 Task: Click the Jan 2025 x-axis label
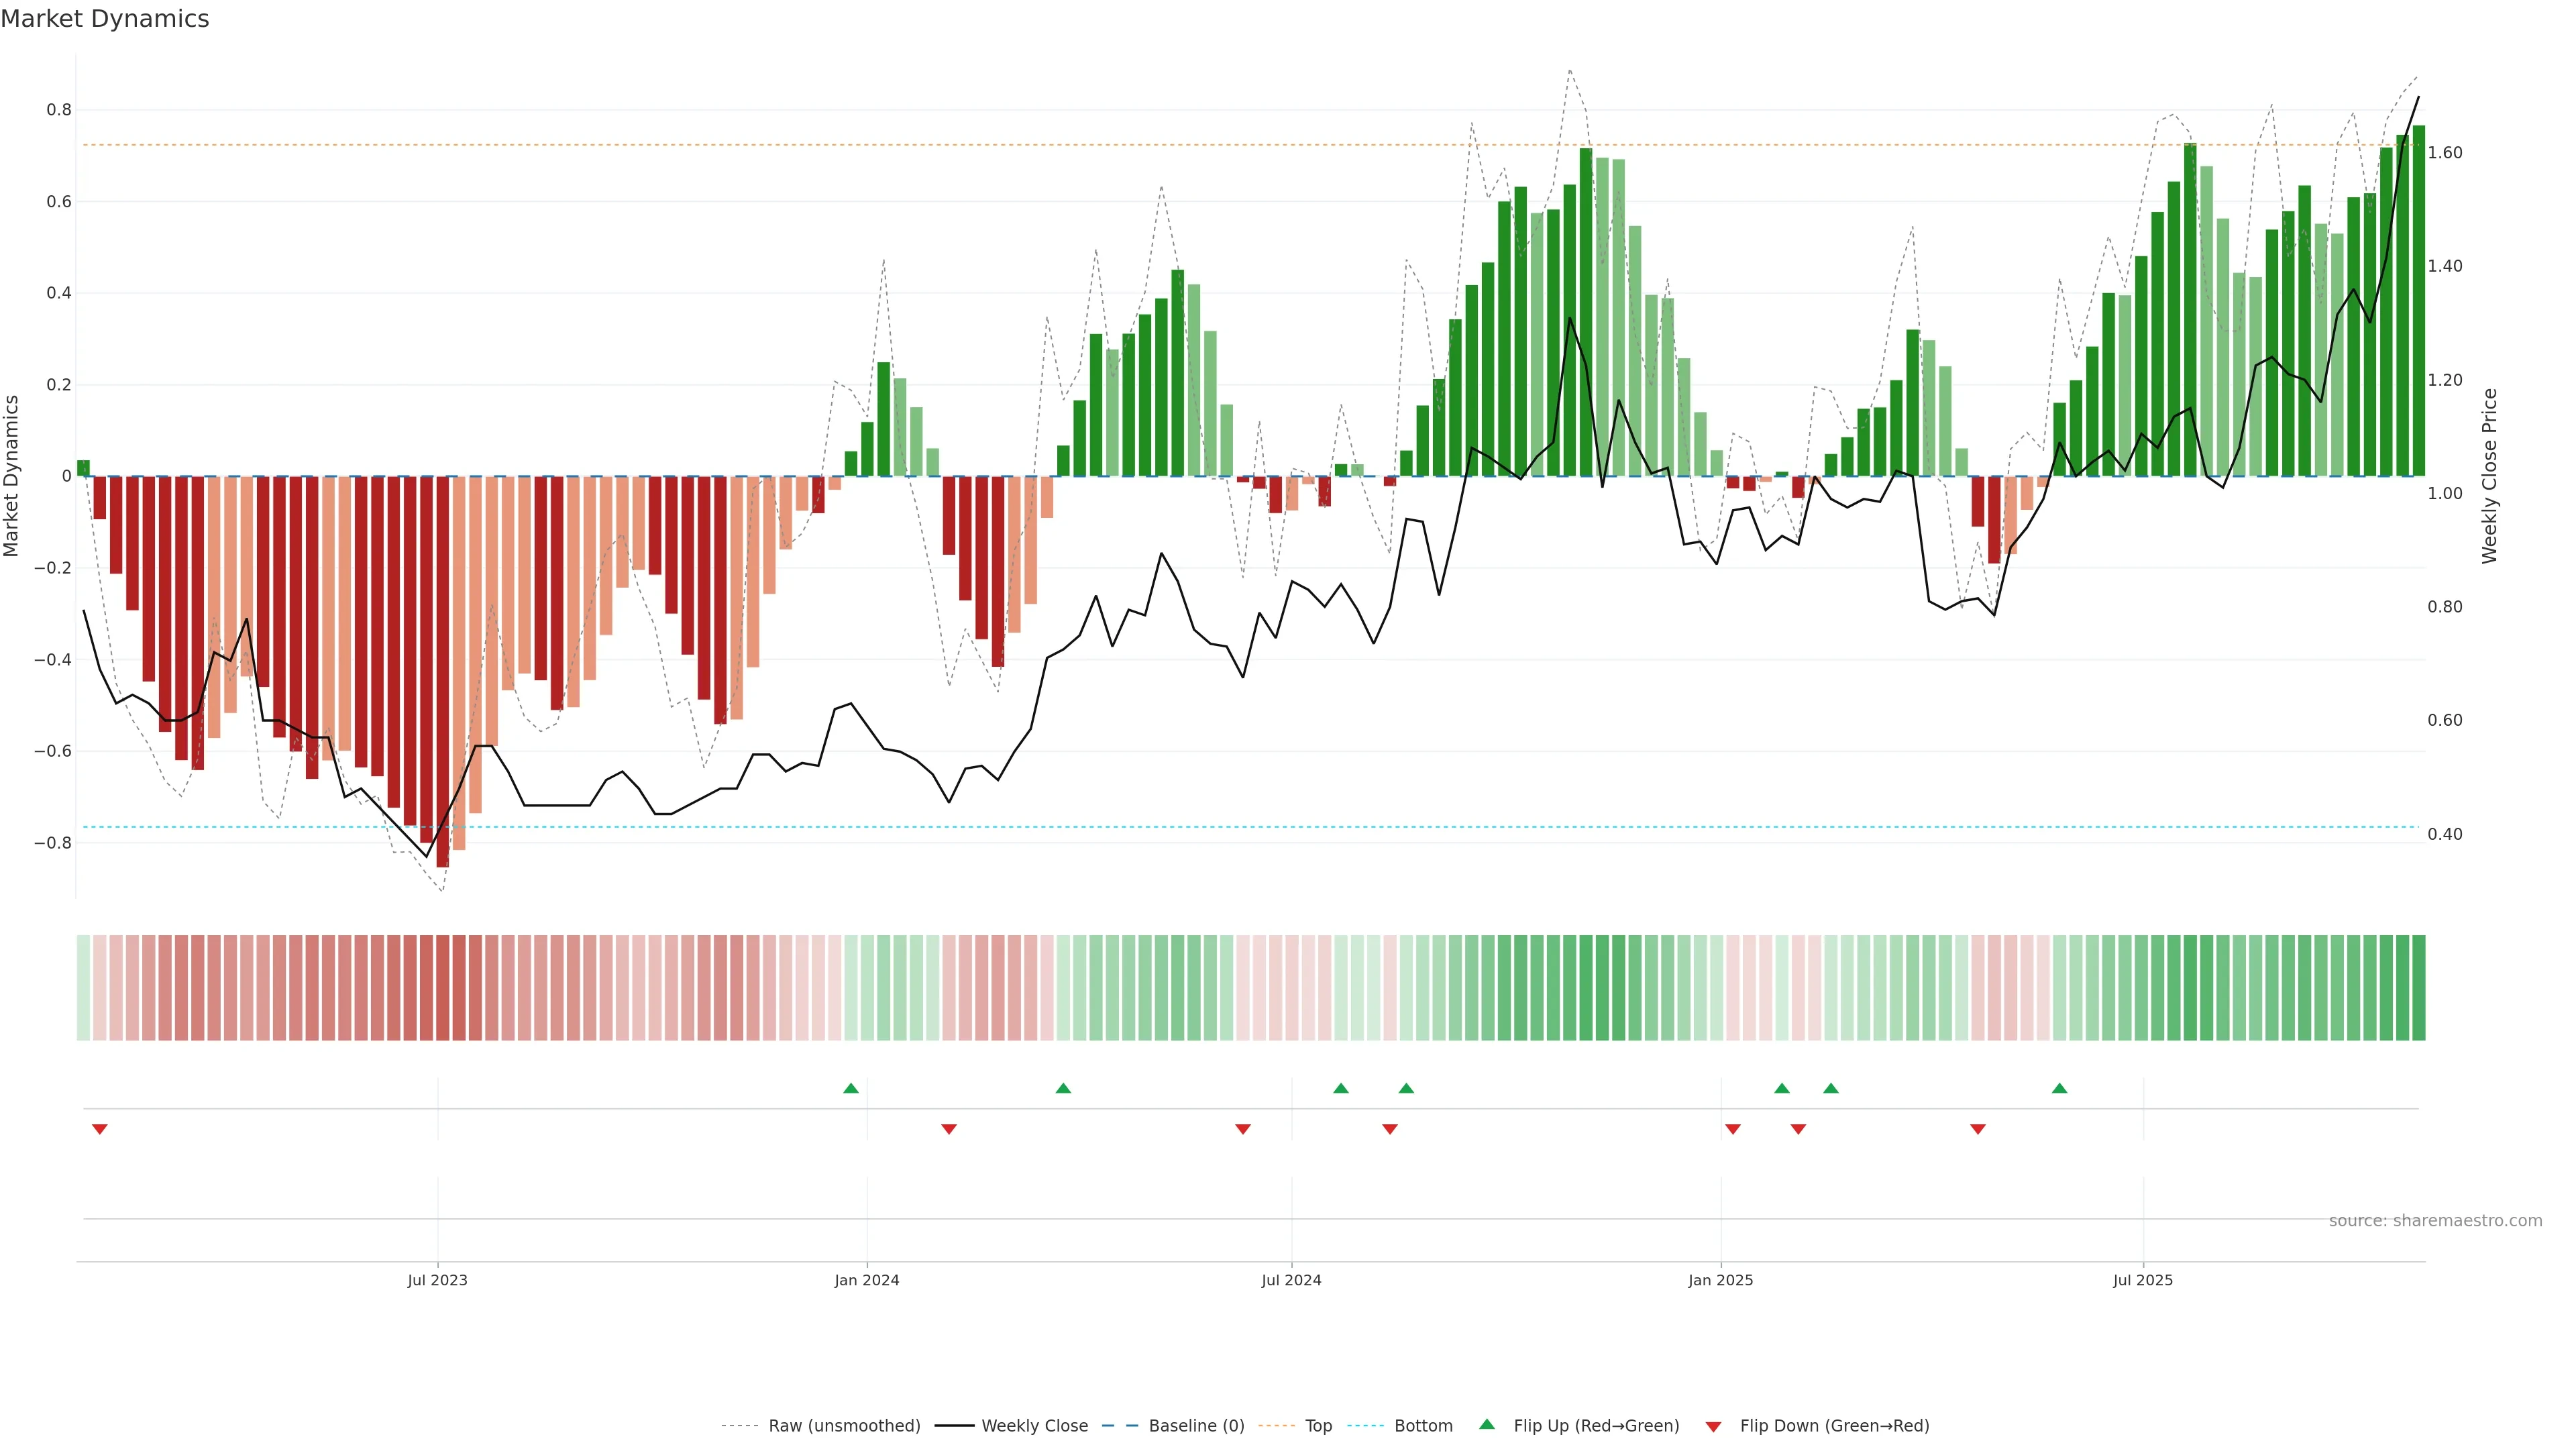[x=1720, y=1280]
